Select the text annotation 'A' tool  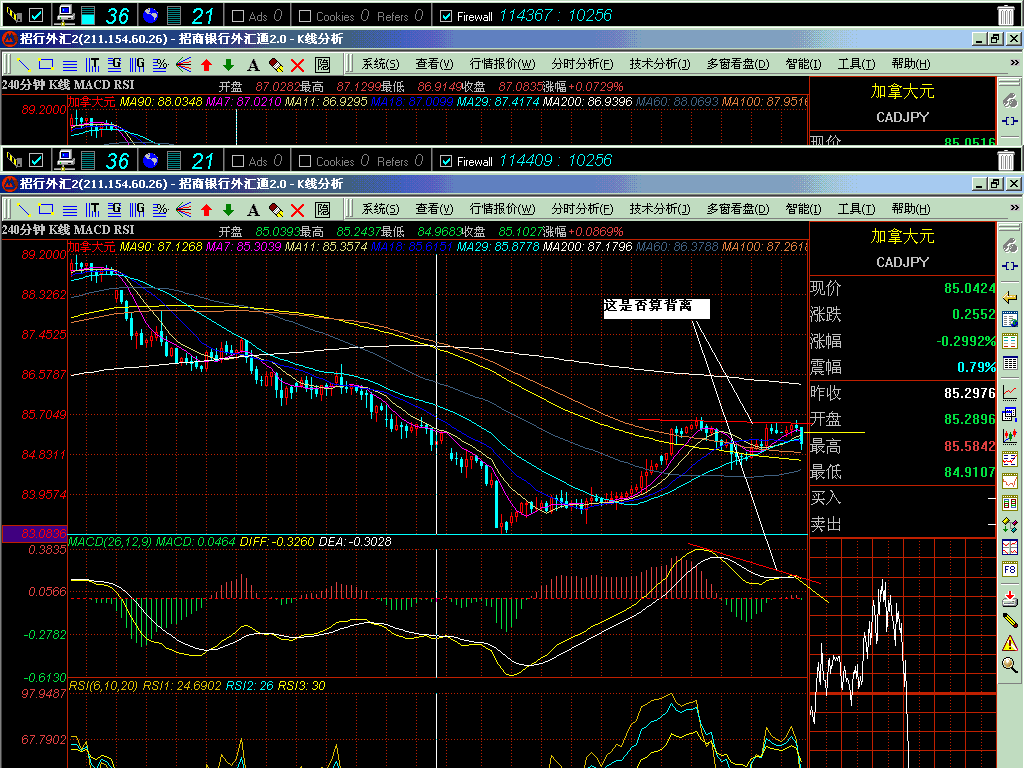coord(253,208)
